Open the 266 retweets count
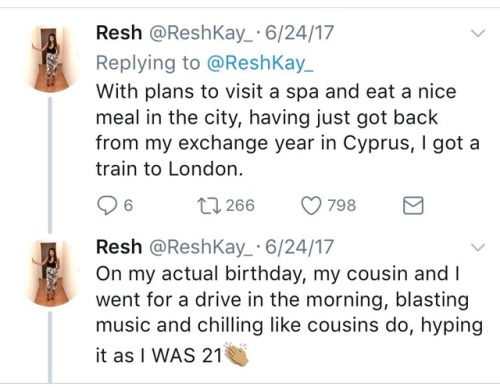500x387 pixels. pyautogui.click(x=240, y=205)
